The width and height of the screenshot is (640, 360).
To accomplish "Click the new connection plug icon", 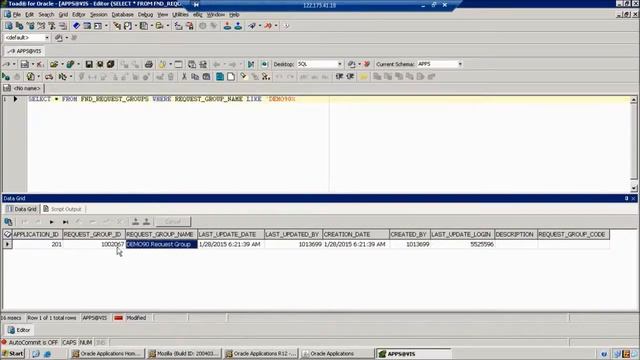I will pos(252,26).
